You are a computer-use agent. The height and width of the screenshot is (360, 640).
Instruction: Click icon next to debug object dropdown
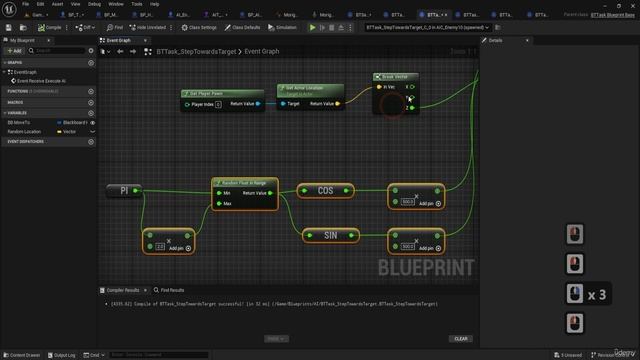(x=498, y=28)
